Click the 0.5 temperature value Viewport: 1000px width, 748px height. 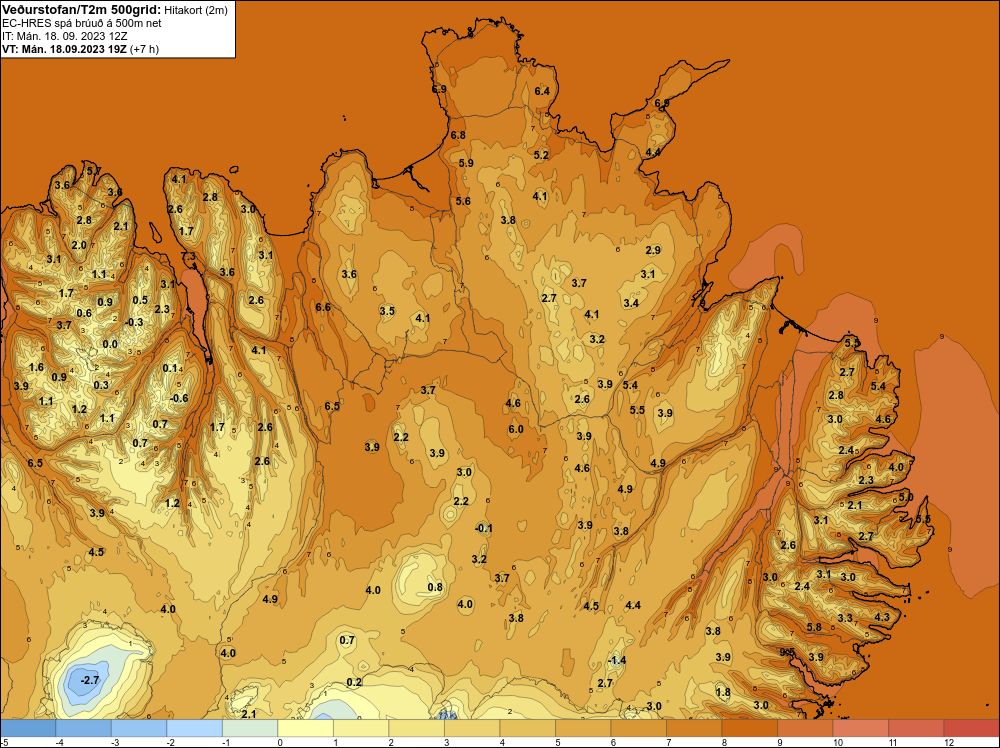pos(140,300)
